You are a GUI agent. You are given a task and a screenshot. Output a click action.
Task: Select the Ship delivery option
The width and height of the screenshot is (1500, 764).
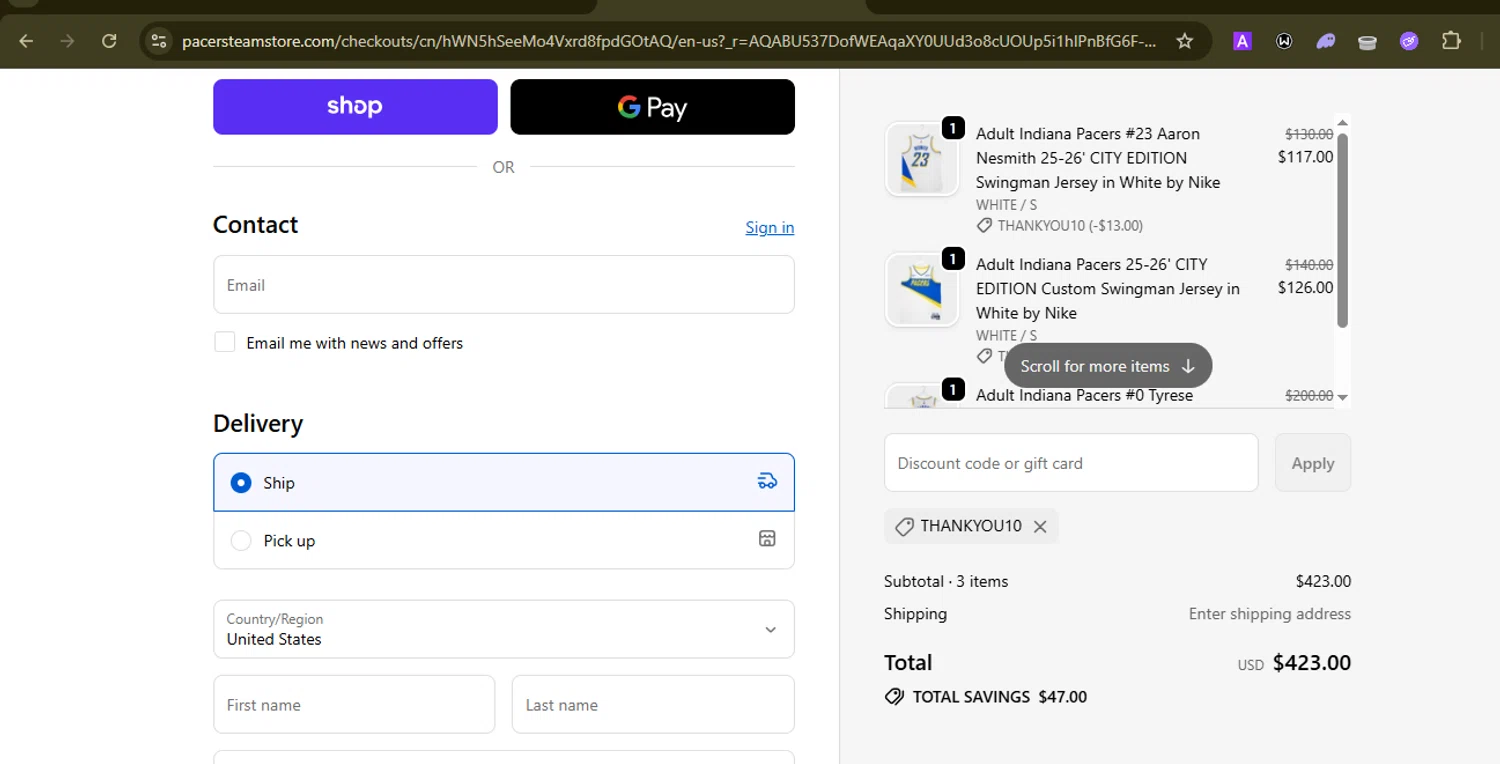504,482
